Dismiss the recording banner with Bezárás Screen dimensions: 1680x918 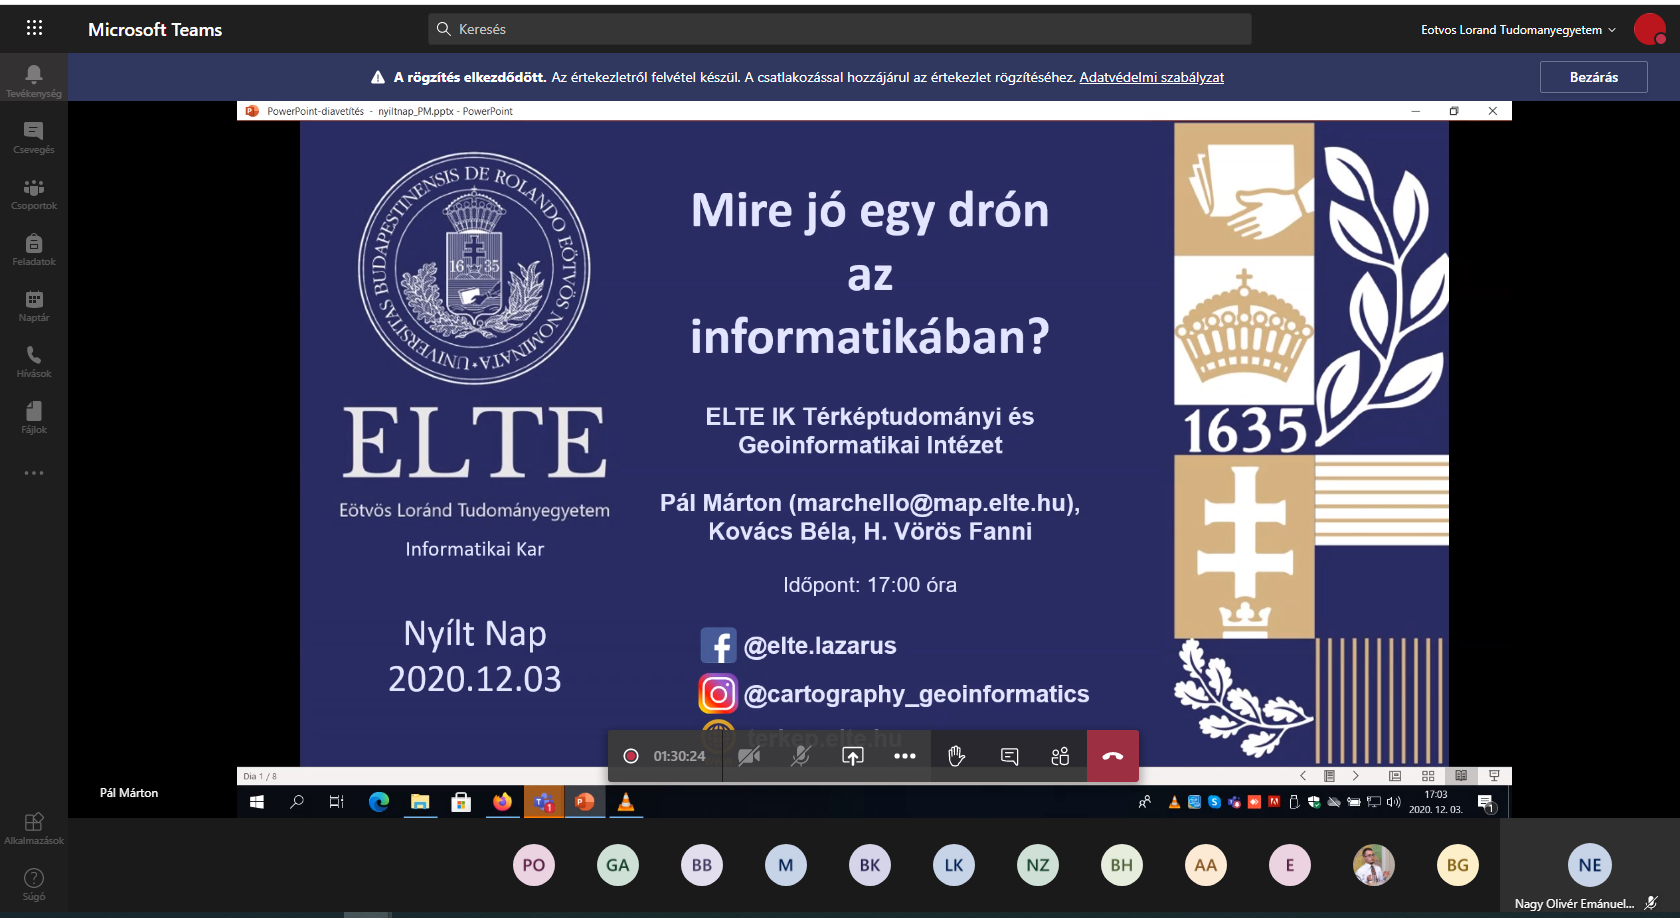1593,77
